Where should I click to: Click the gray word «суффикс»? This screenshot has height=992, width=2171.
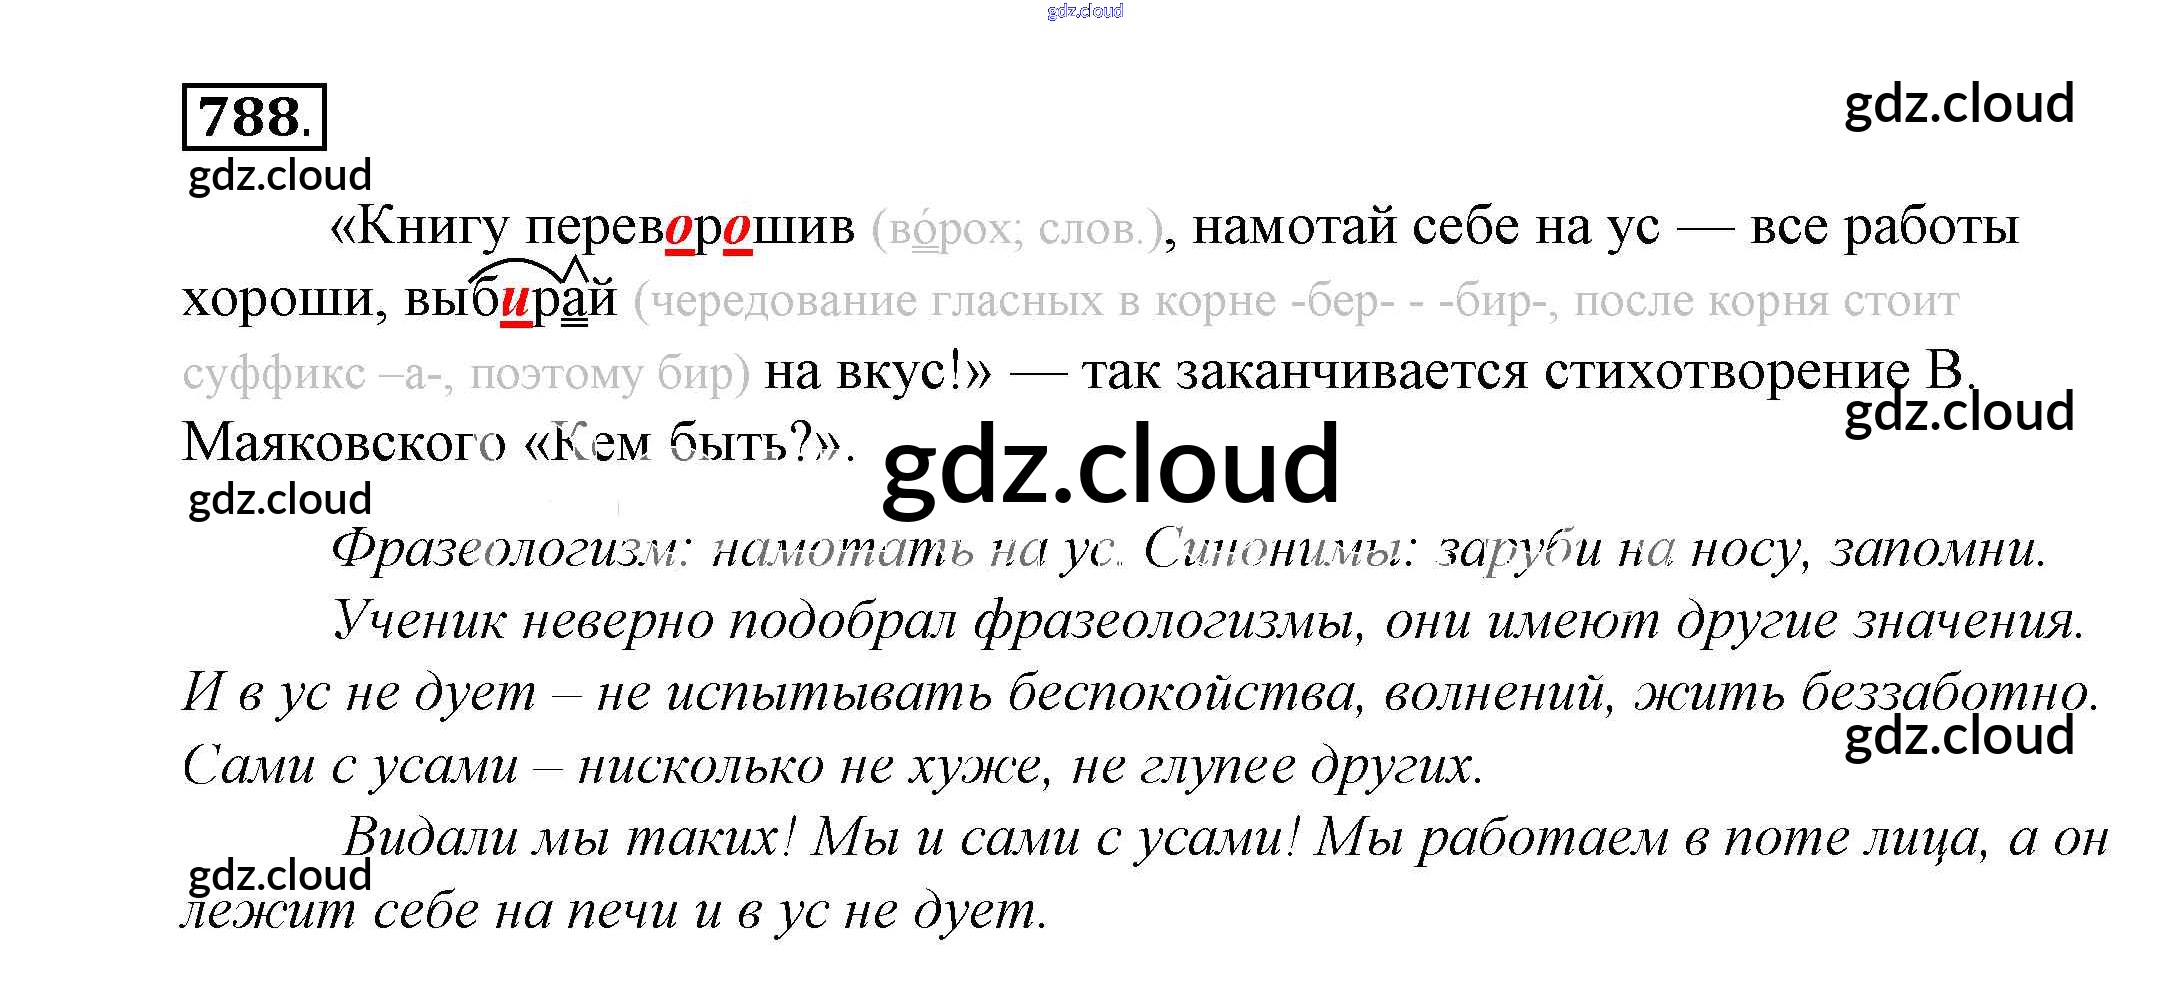tap(273, 374)
